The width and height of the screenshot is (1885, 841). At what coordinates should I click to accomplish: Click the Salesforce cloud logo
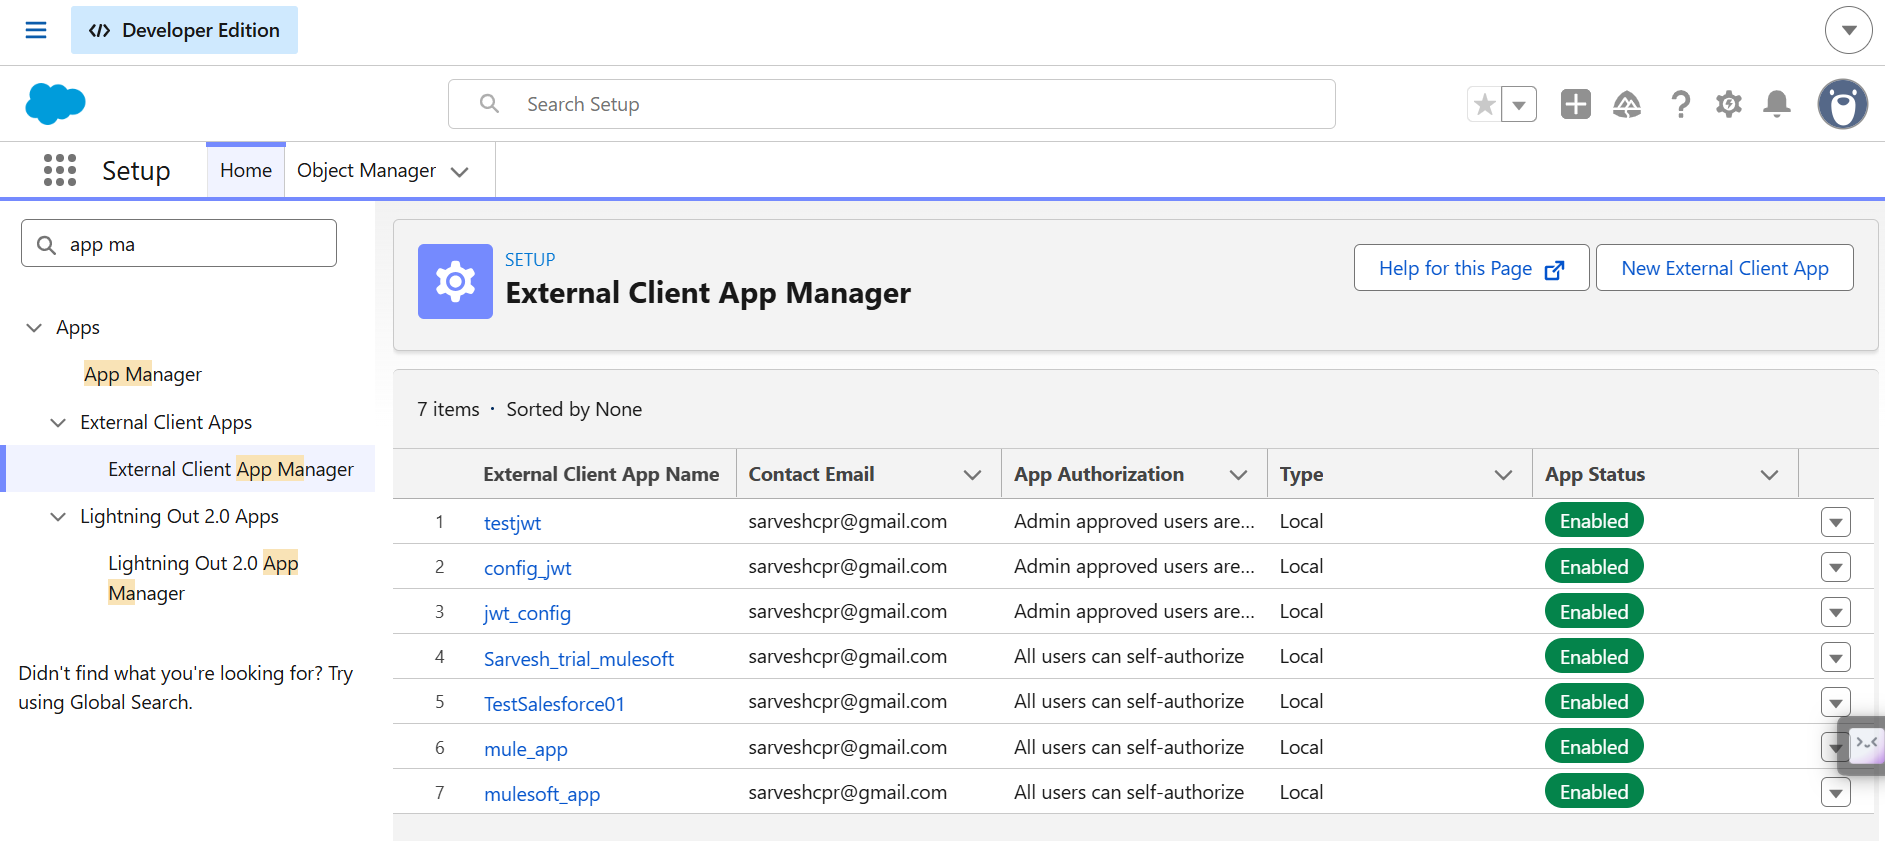55,104
